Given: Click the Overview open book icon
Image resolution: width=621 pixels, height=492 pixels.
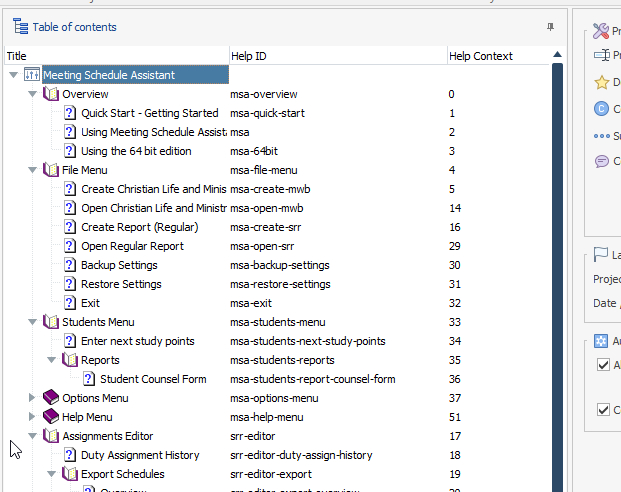Looking at the screenshot, I should click(x=51, y=94).
